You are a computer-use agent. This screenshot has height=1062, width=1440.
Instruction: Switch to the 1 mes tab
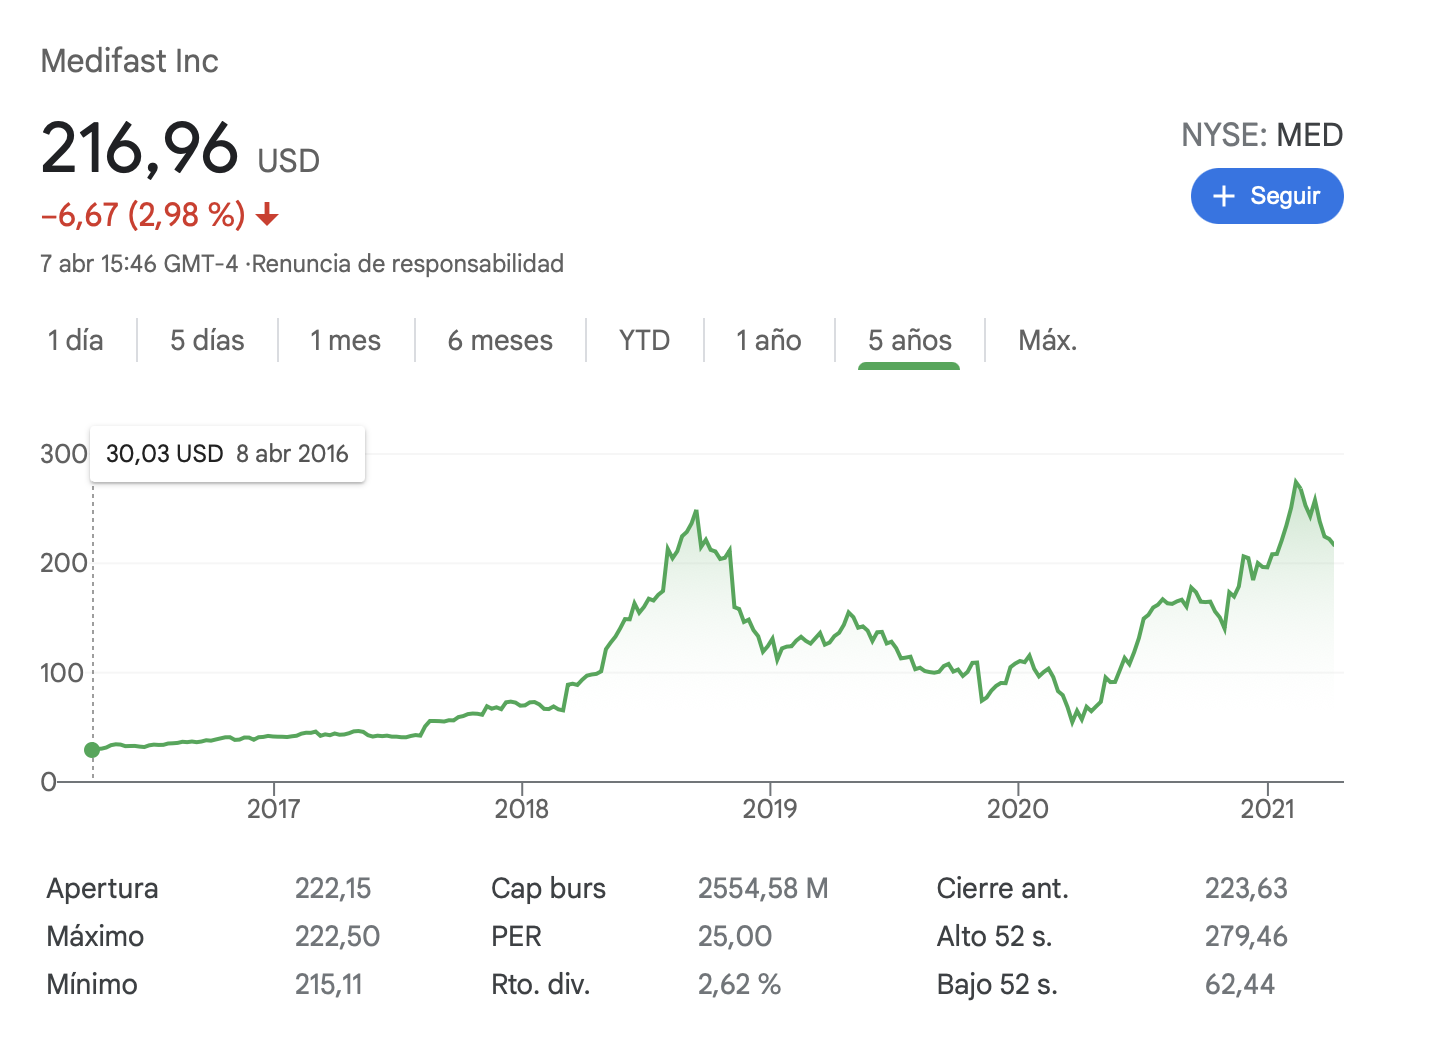pos(345,340)
